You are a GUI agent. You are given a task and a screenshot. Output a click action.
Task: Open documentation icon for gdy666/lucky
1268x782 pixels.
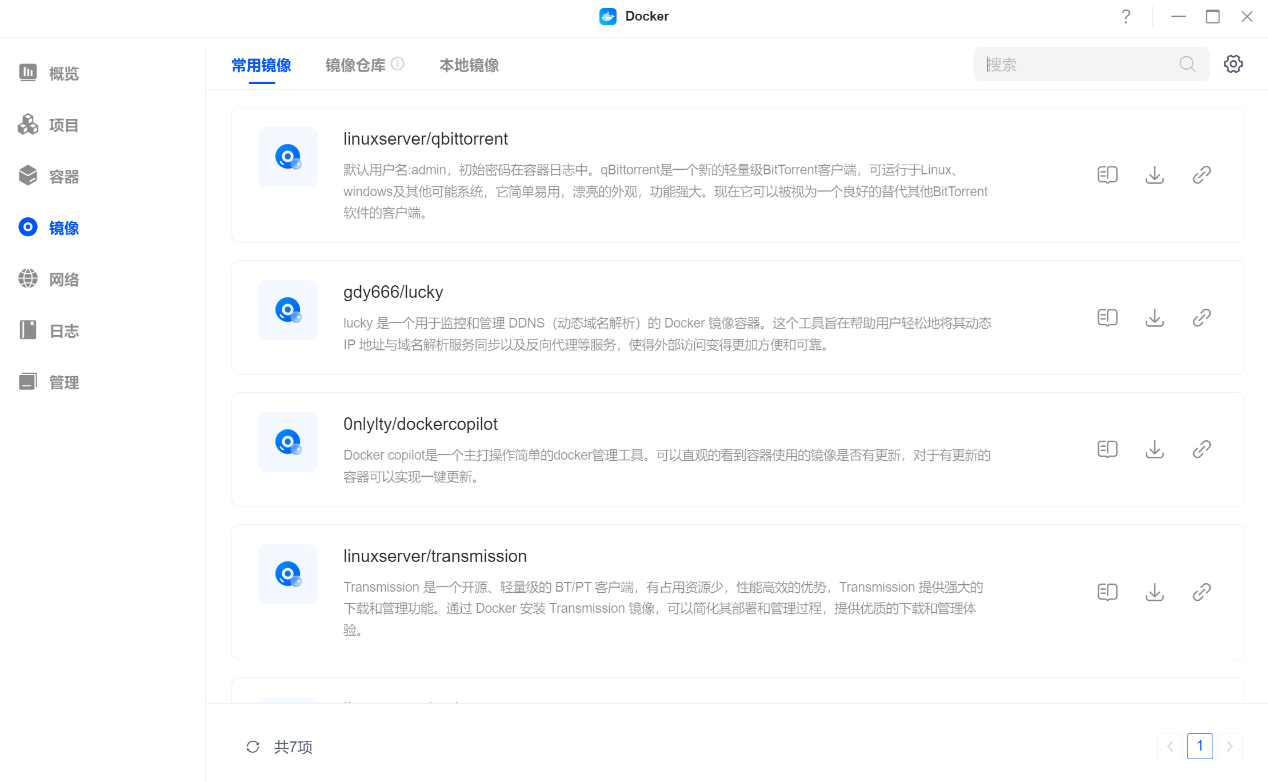[x=1107, y=318]
